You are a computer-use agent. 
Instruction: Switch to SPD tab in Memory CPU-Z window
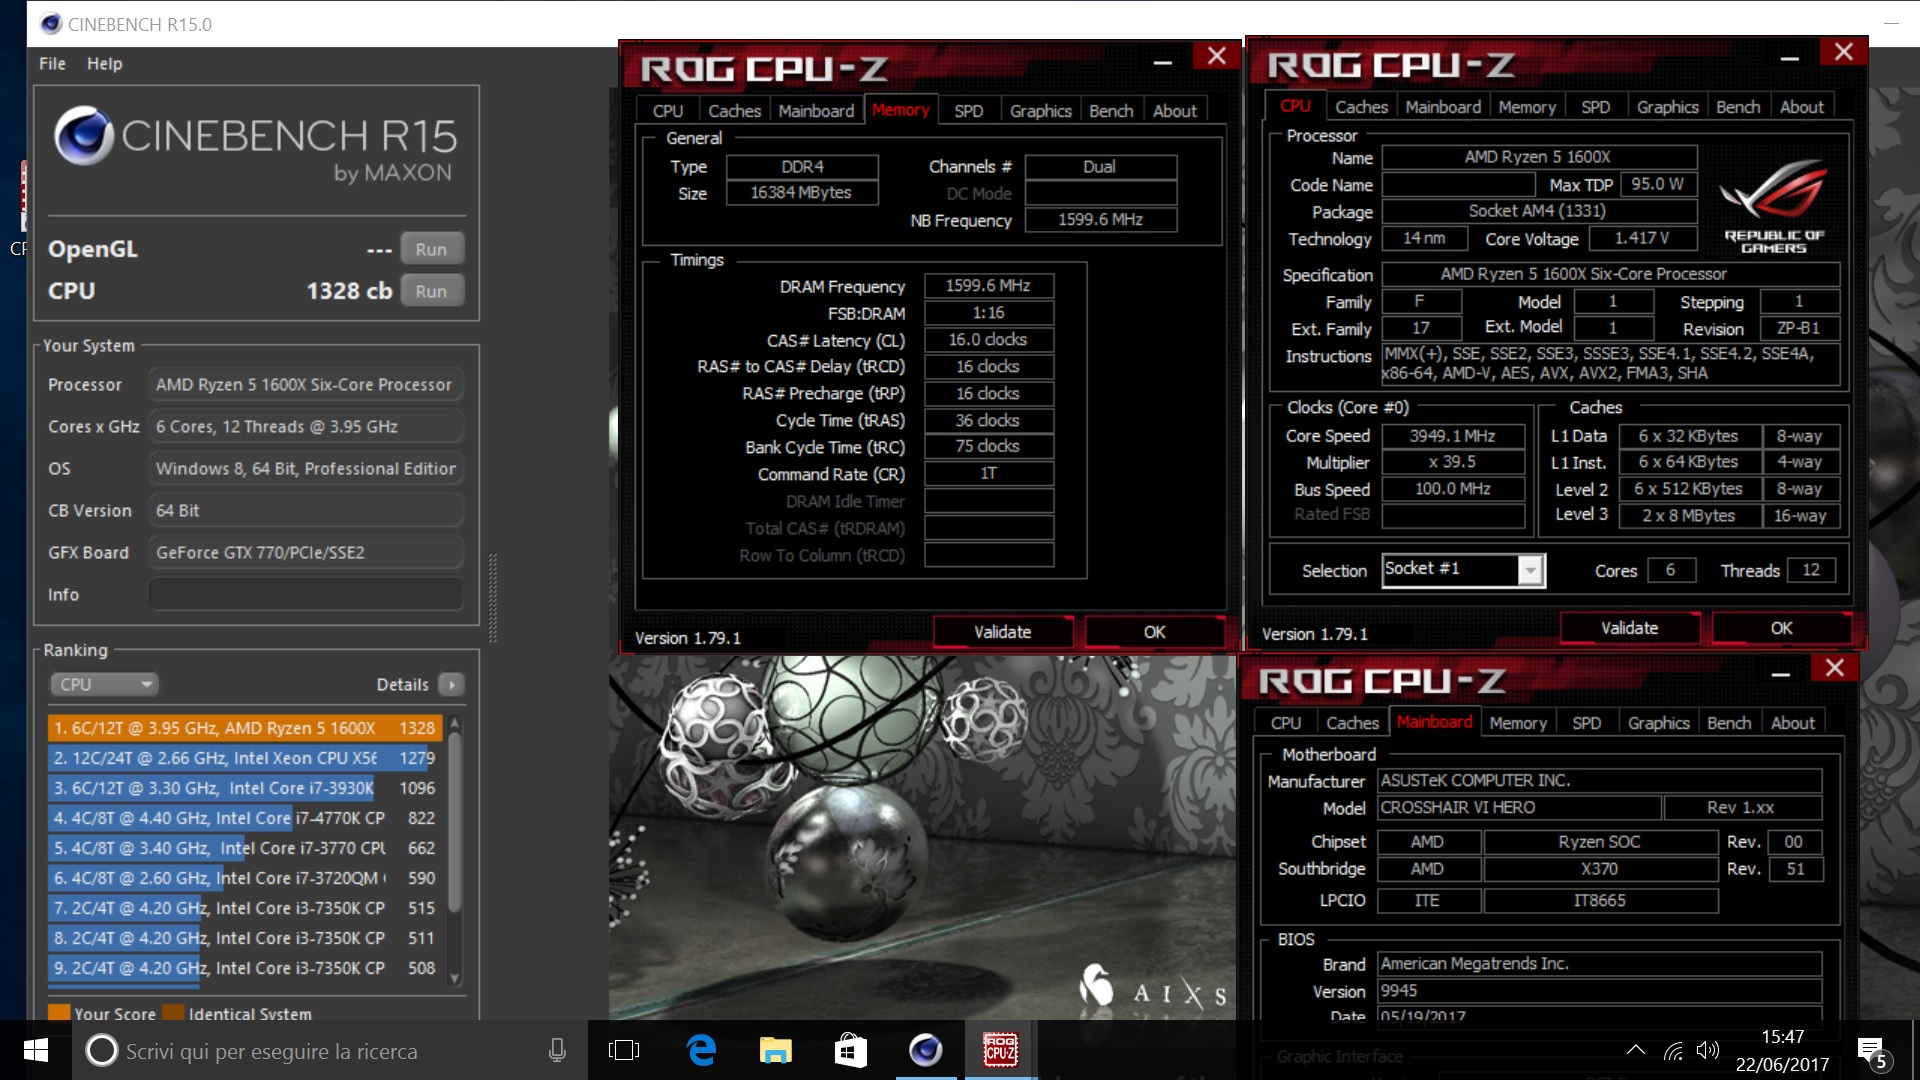[x=968, y=111]
